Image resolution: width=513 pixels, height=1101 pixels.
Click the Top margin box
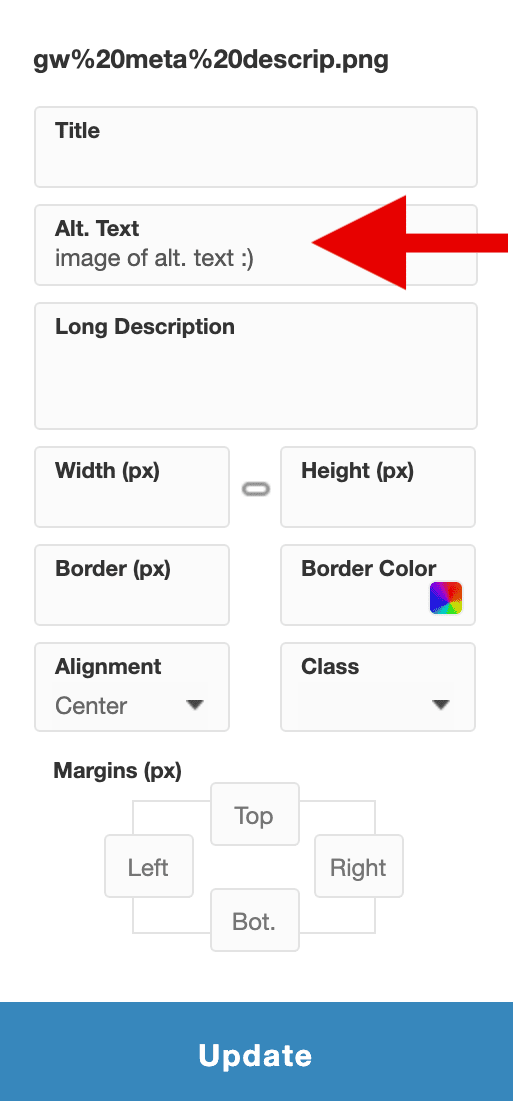coord(255,814)
